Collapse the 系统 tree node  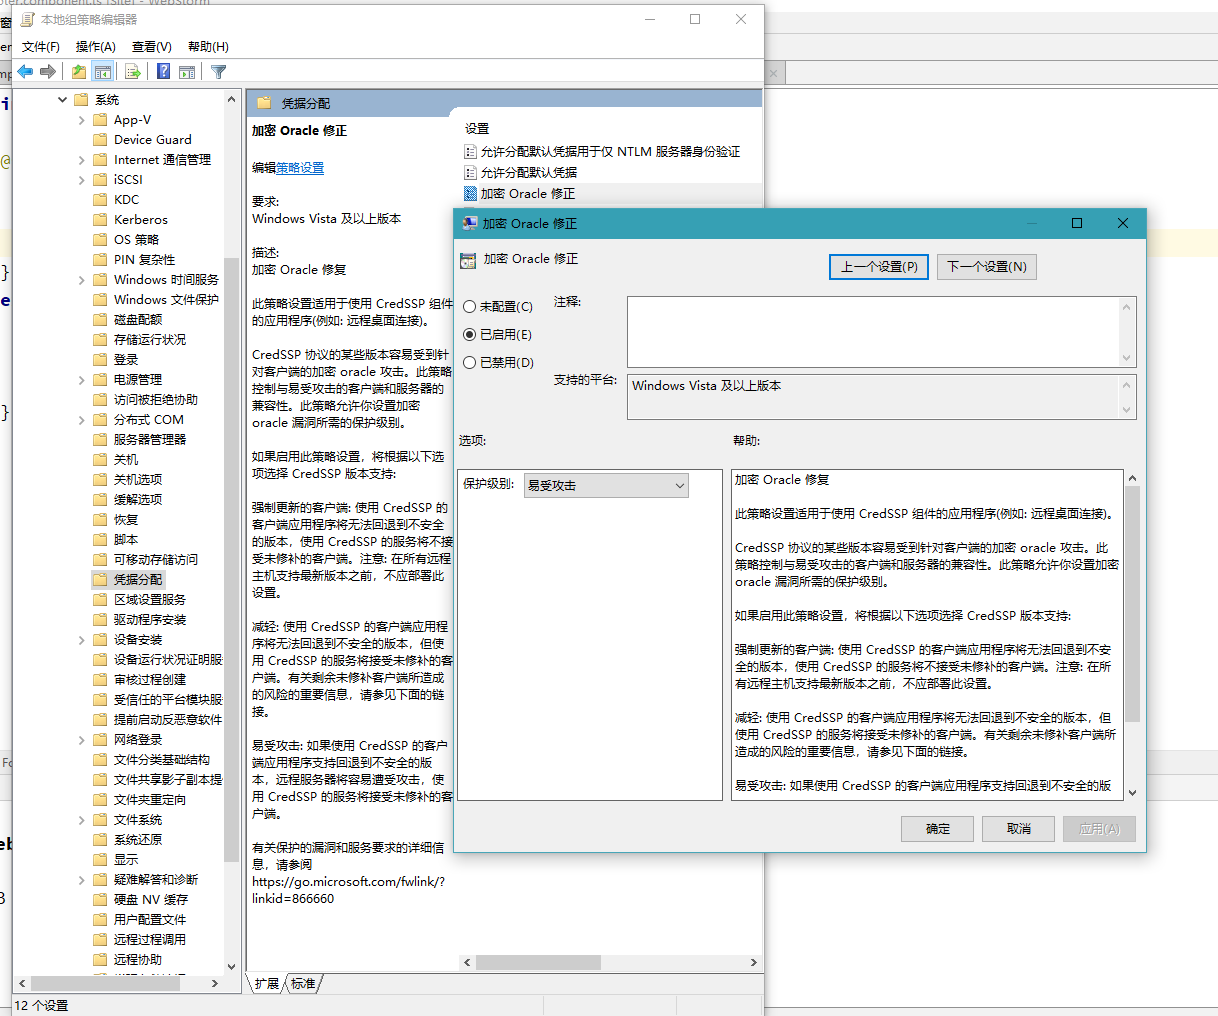[62, 100]
